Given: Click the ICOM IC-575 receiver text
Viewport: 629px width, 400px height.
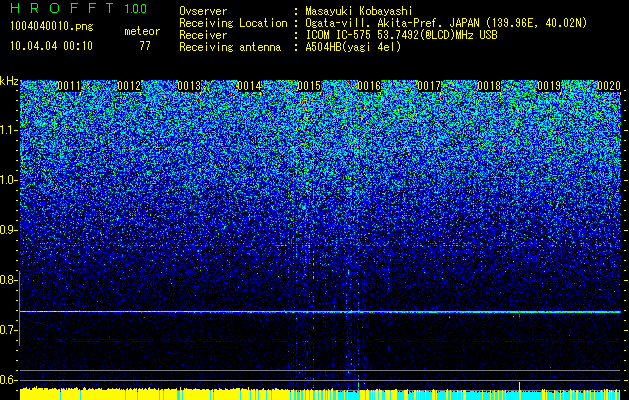Looking at the screenshot, I should coord(401,35).
